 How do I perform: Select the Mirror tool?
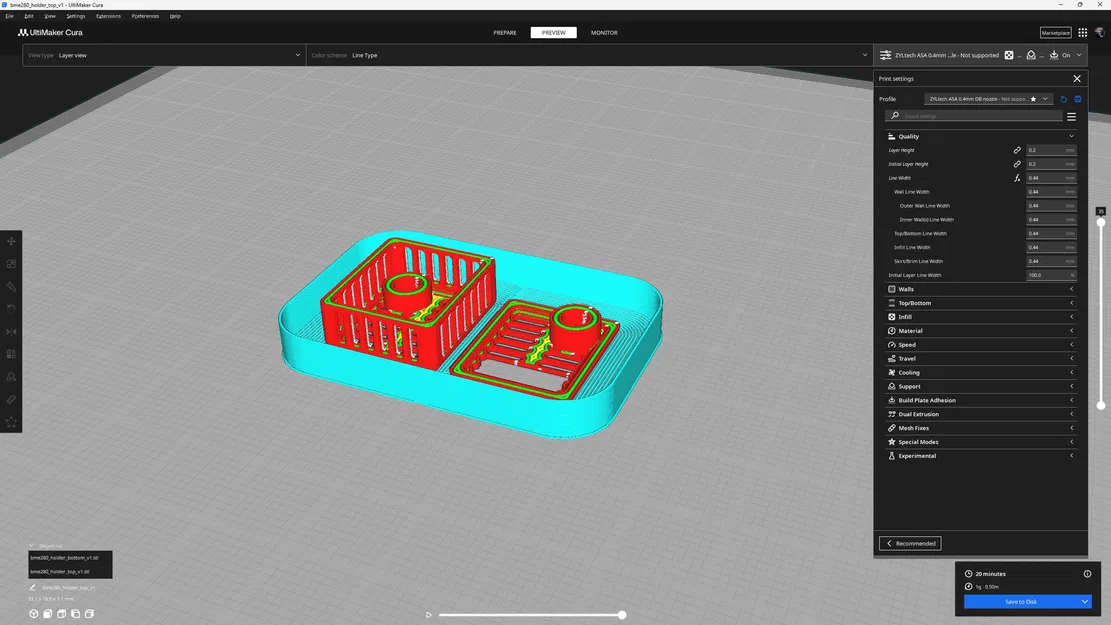11,331
